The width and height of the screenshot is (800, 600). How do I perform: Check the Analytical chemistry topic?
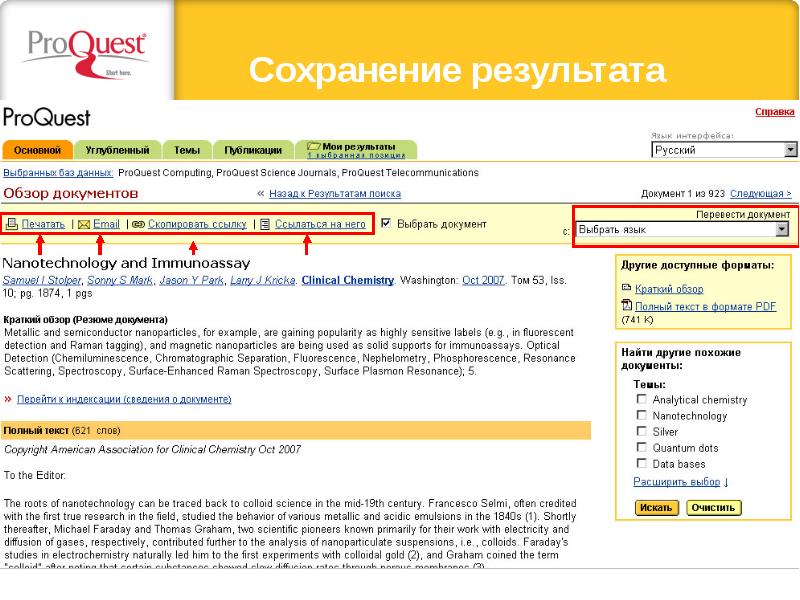[641, 399]
